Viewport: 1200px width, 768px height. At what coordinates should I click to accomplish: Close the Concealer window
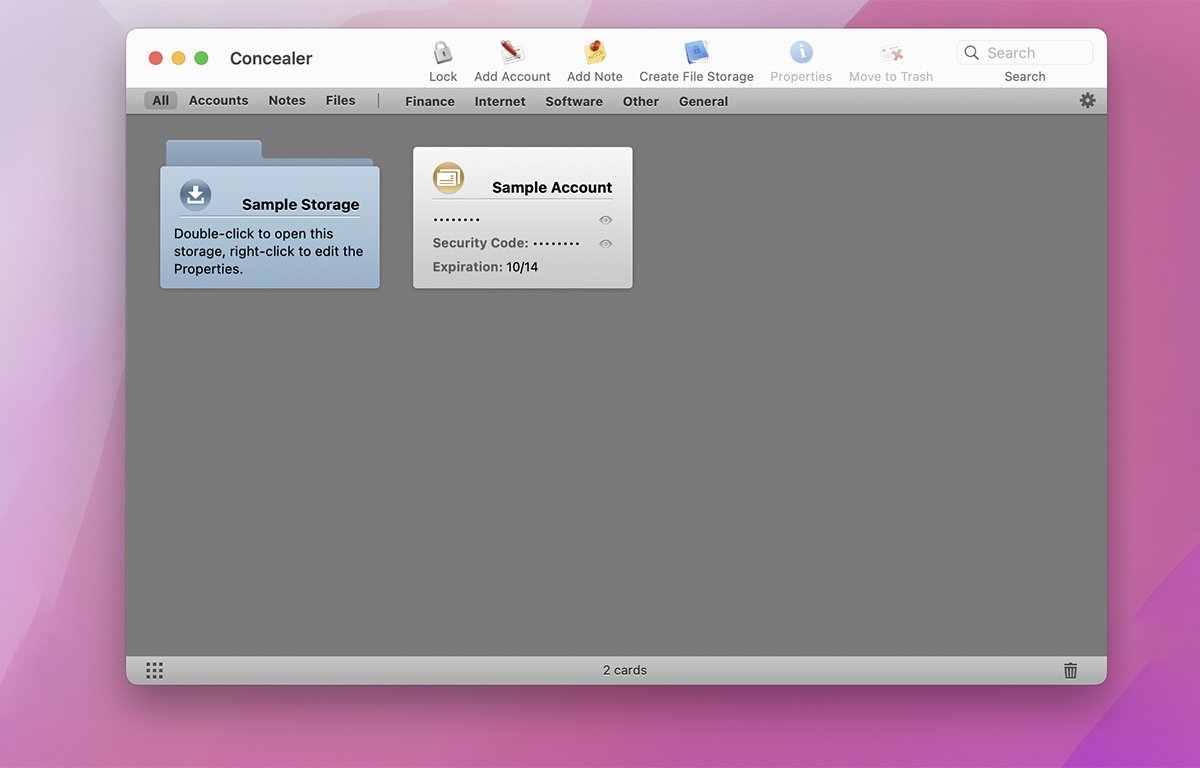(155, 58)
